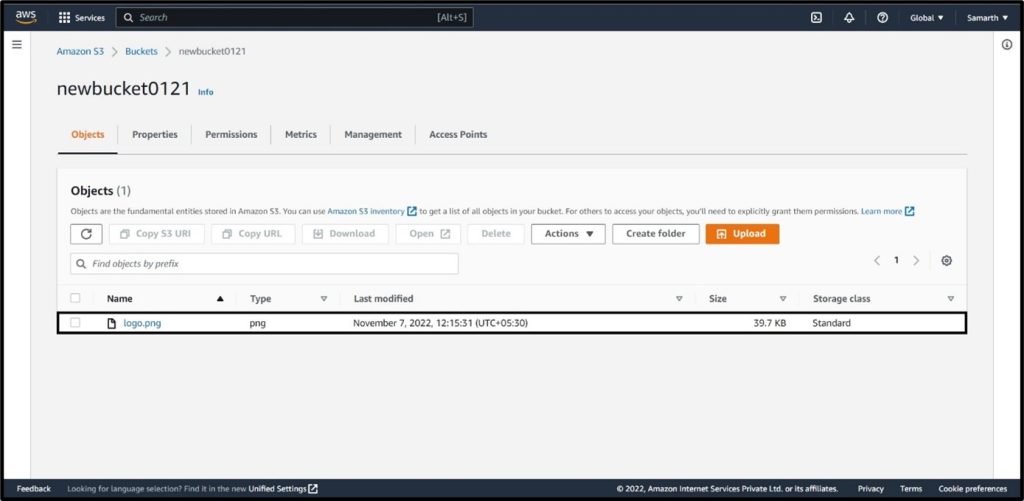Click the Copy S3 URI button

point(157,234)
